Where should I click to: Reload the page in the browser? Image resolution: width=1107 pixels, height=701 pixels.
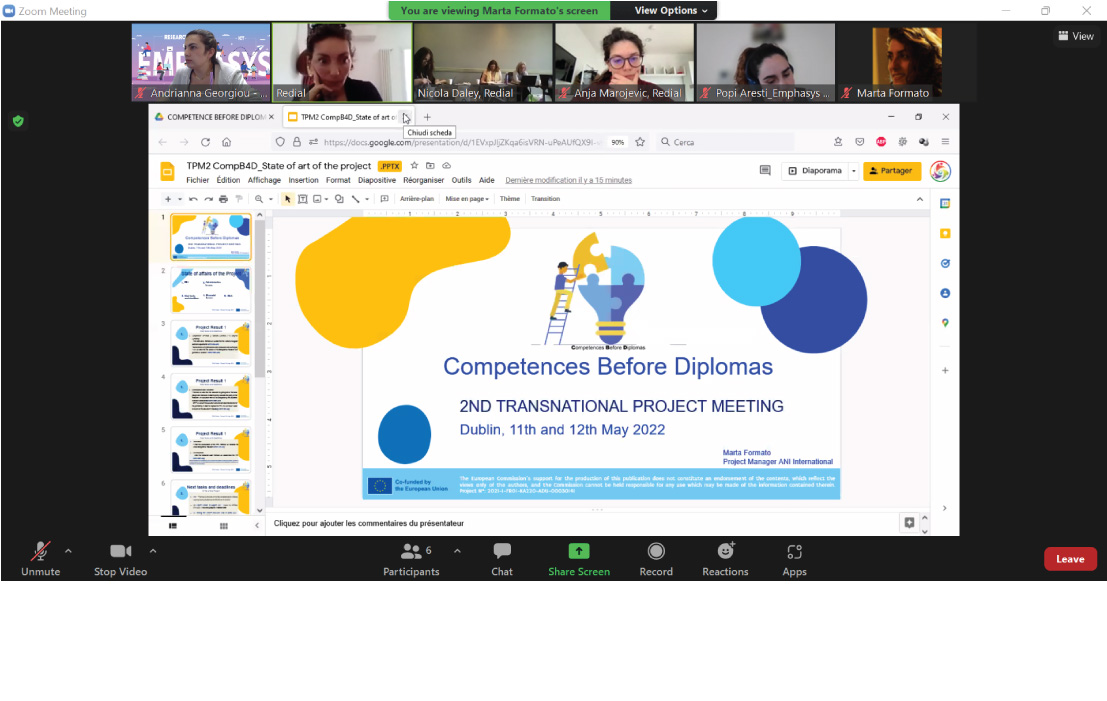[205, 142]
